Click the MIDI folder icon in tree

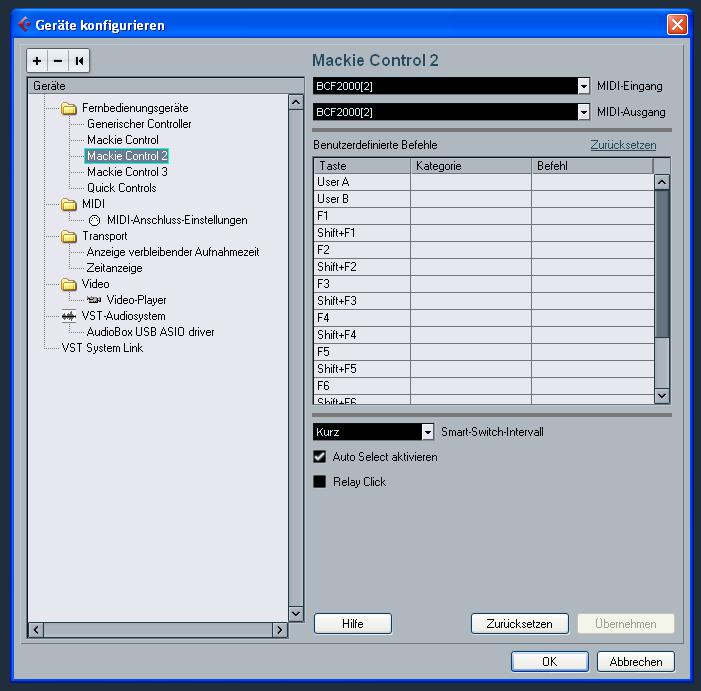[x=69, y=204]
